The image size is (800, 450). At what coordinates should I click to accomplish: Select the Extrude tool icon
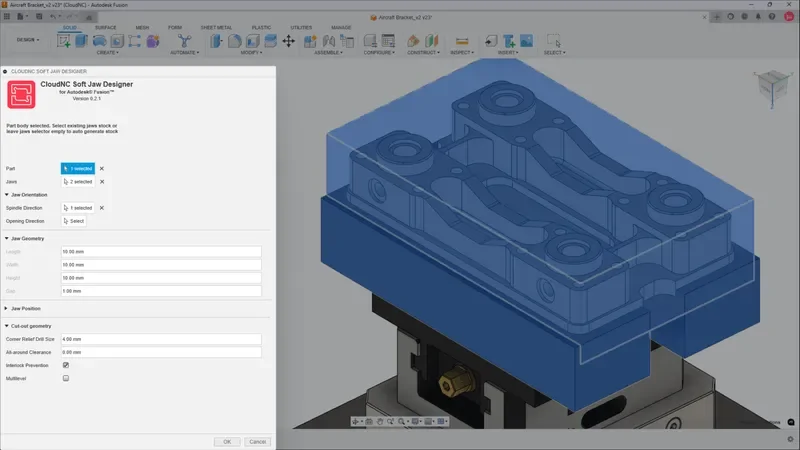pos(82,41)
